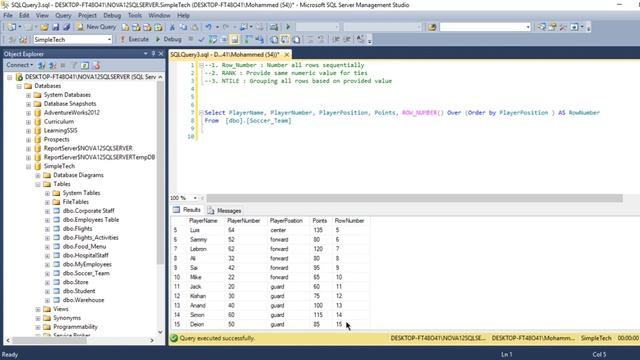Collapse the Select statement outline in editor

[x=201, y=112]
